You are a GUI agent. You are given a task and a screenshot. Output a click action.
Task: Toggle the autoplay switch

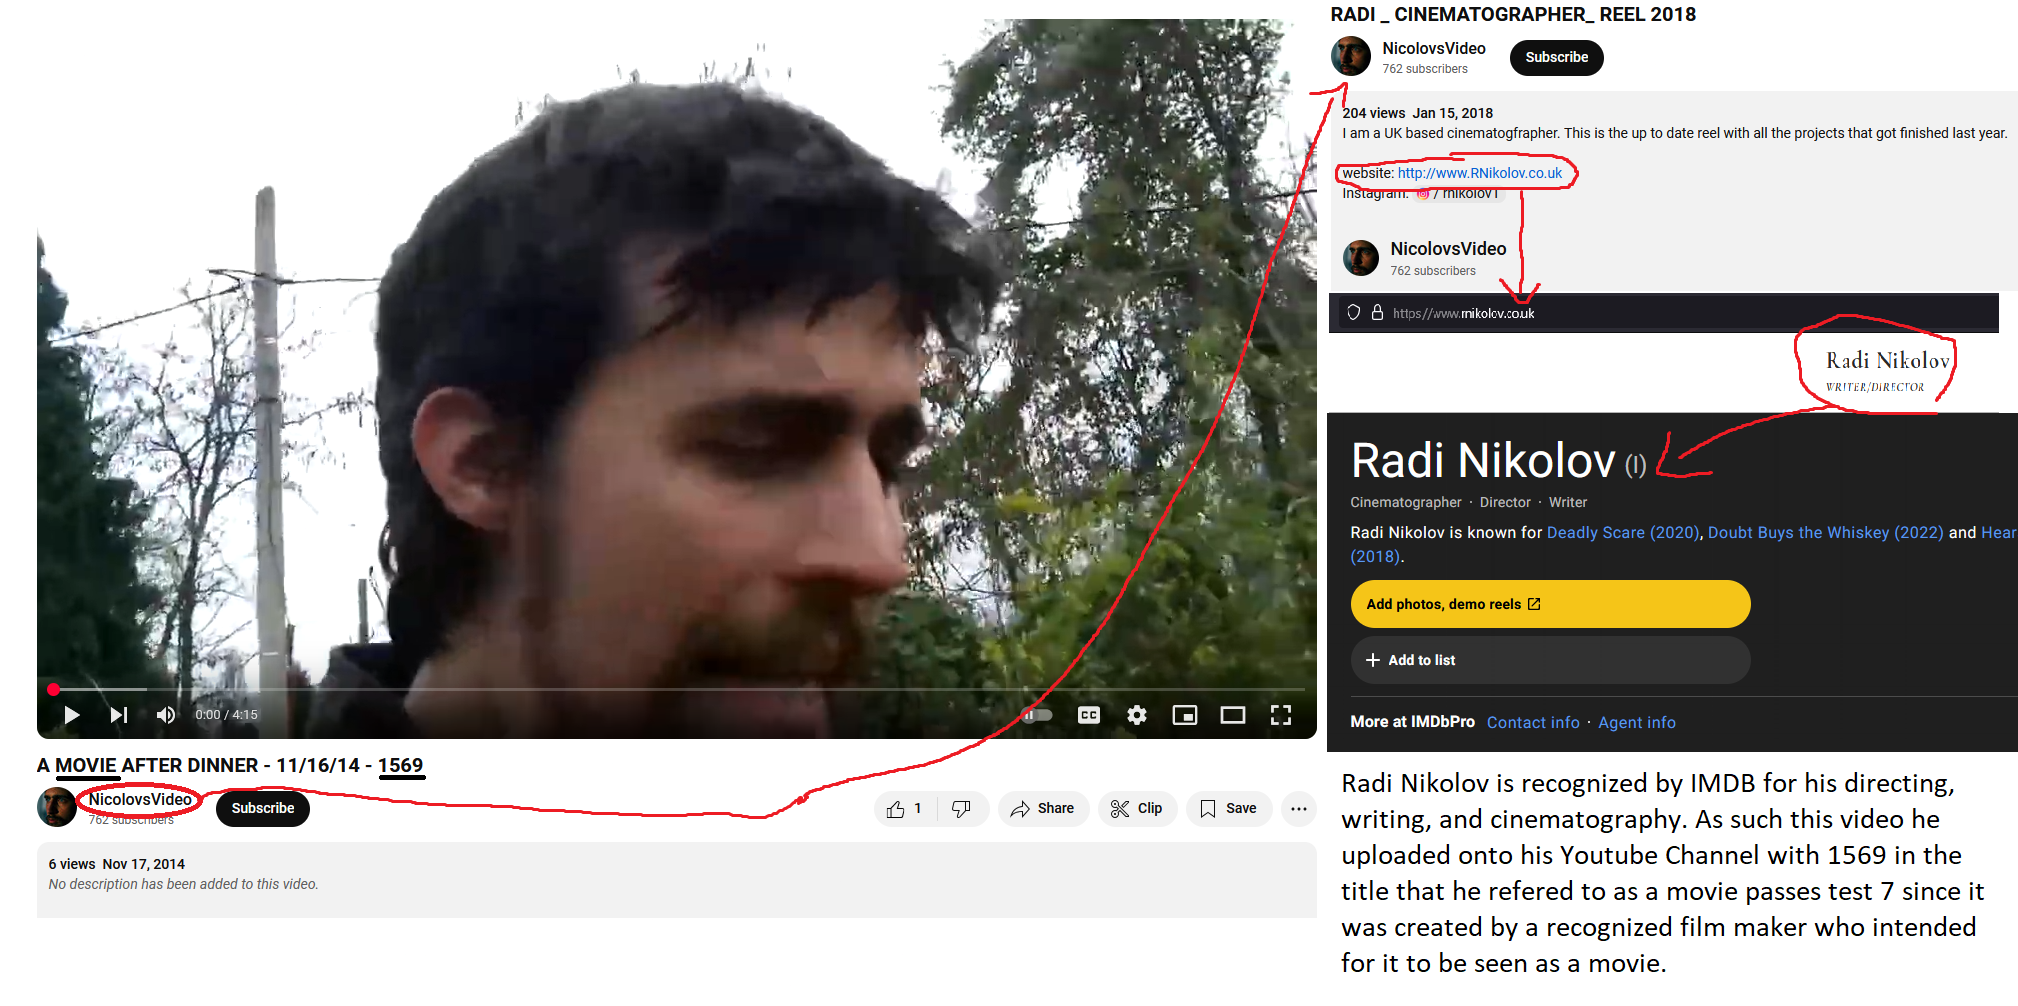pyautogui.click(x=1037, y=715)
